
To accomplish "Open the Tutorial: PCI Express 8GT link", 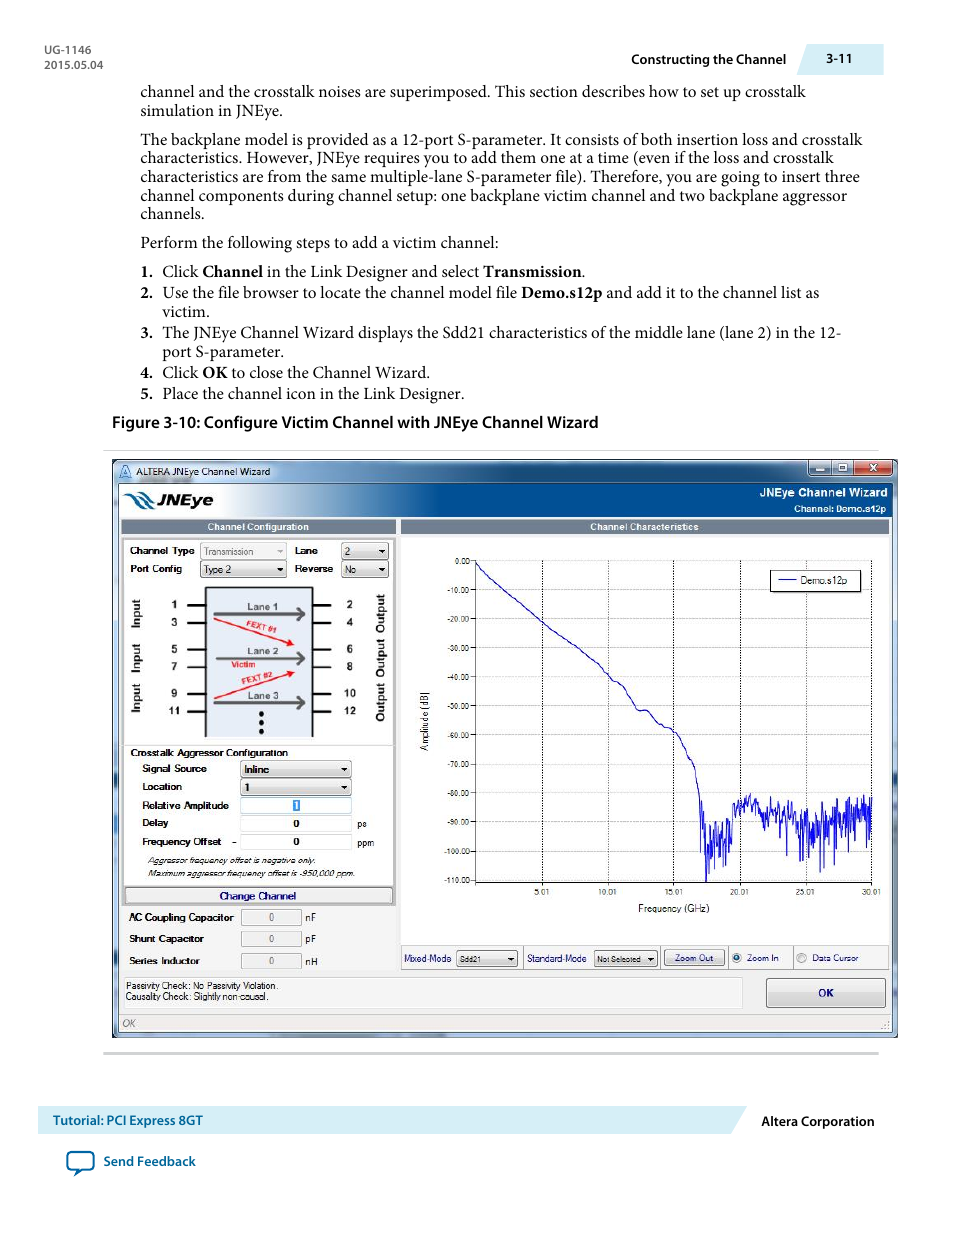I will [x=128, y=1120].
